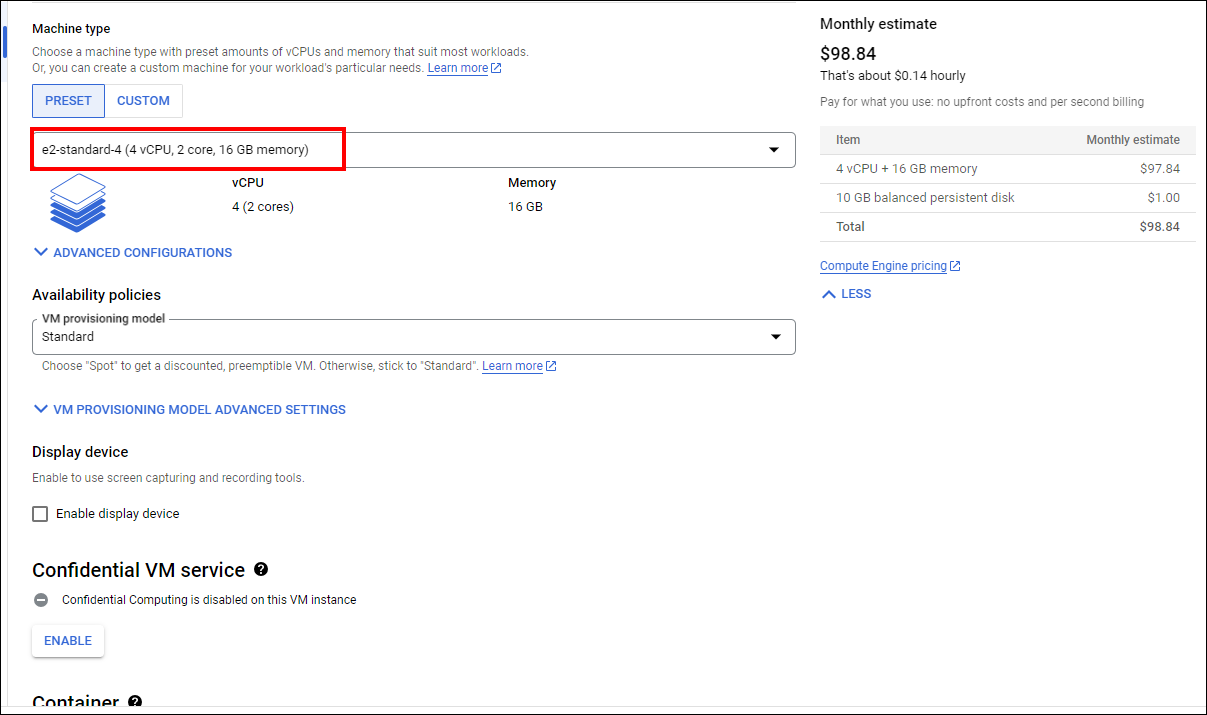Click ENABLE for Confidential VM service
The image size is (1207, 715).
click(68, 641)
